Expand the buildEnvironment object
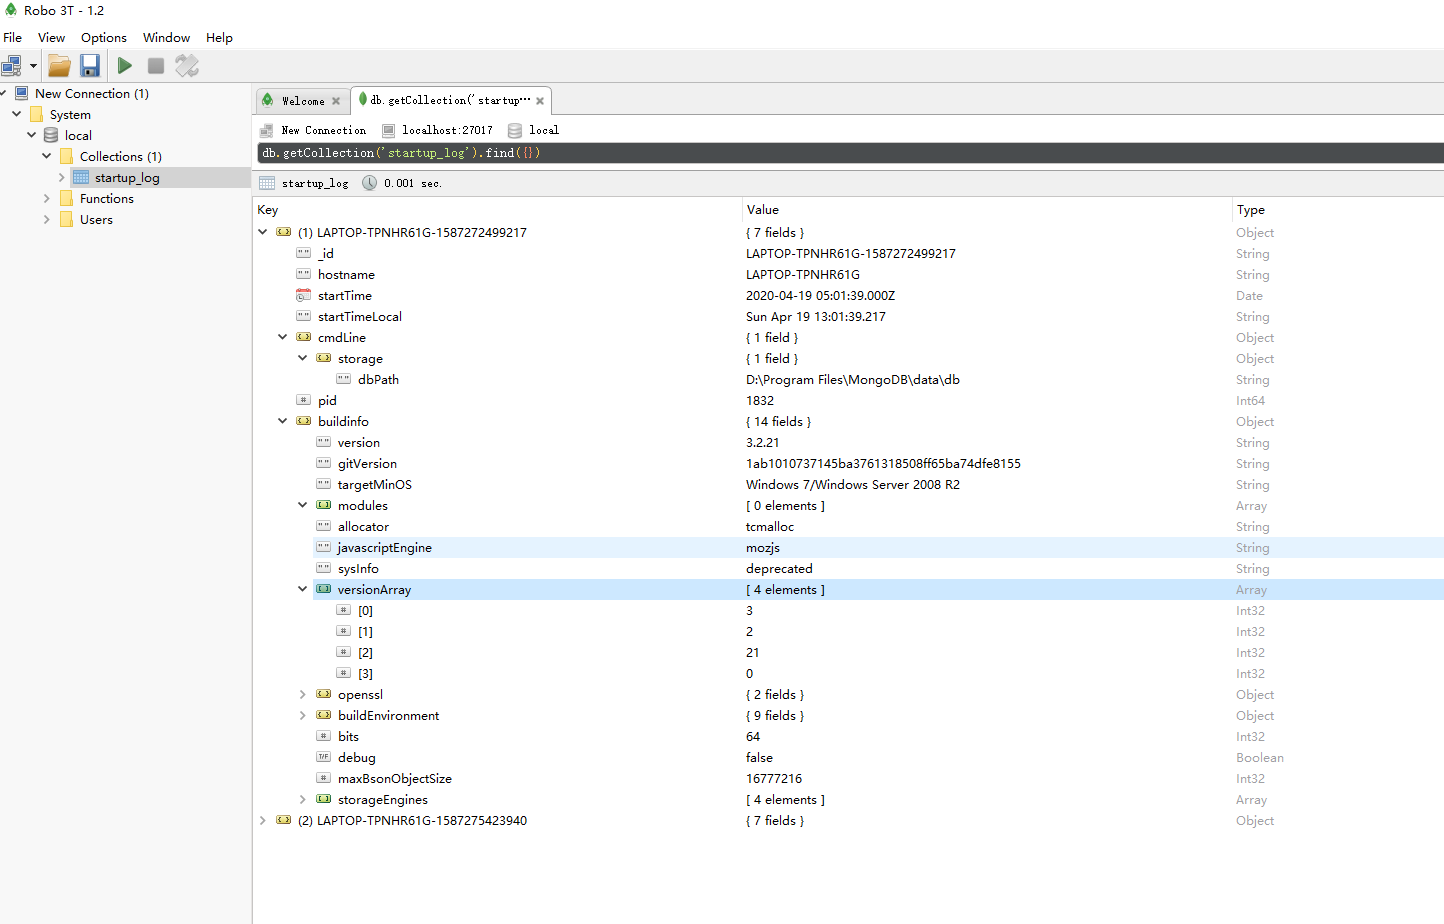 (303, 715)
